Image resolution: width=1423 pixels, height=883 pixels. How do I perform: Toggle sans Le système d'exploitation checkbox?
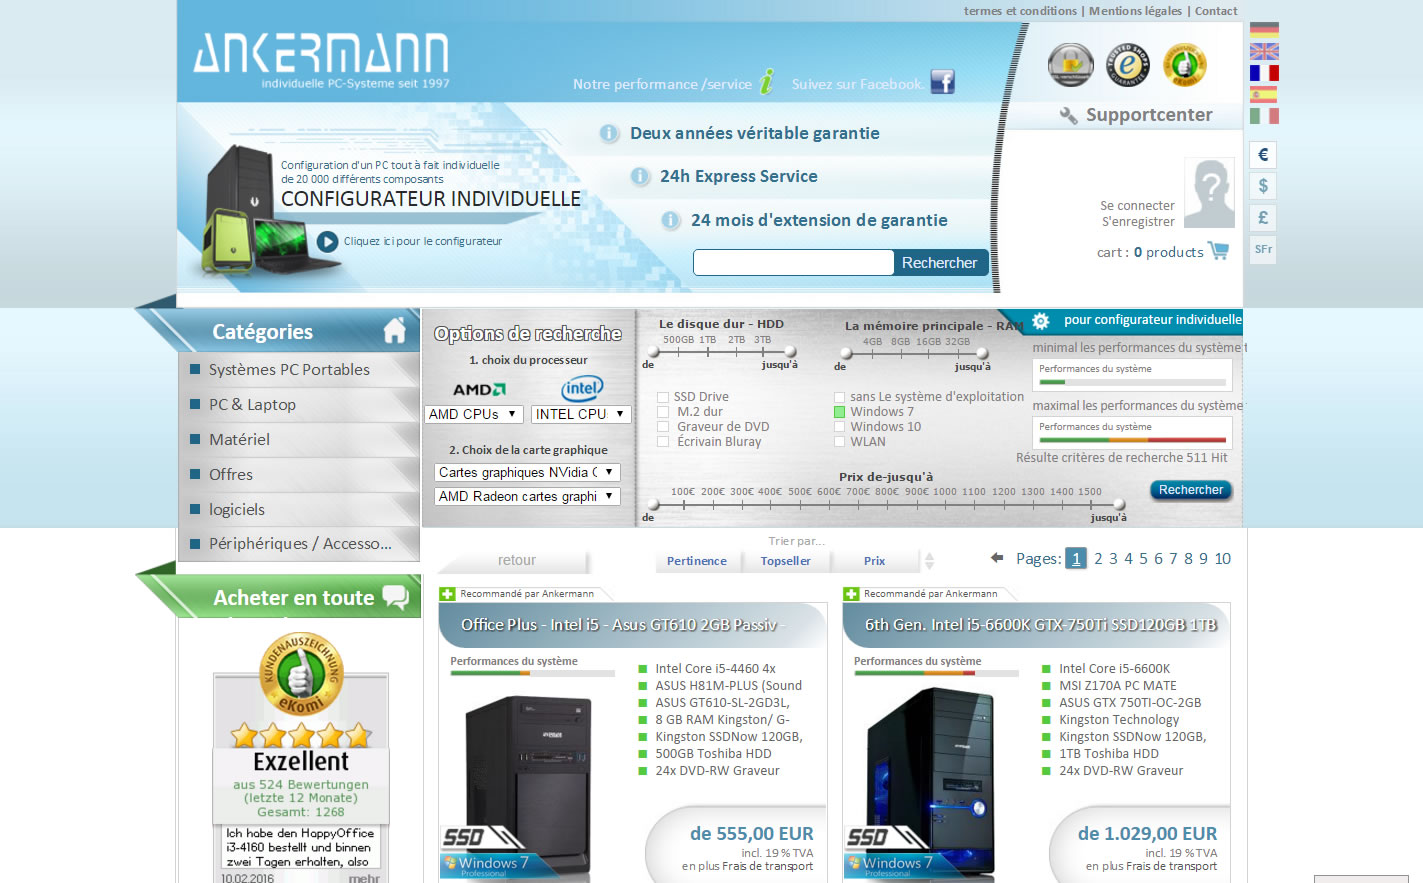point(840,397)
